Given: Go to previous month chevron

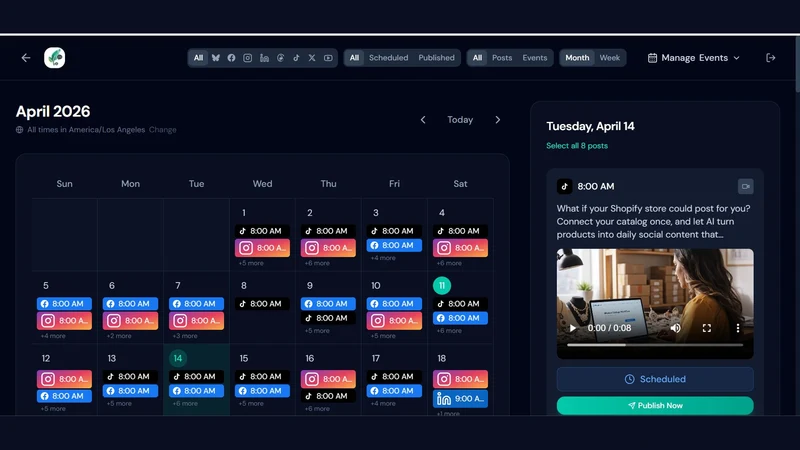Looking at the screenshot, I should coord(423,119).
